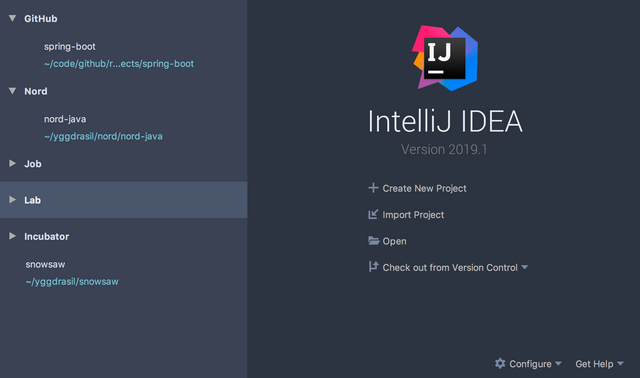
Task: Click the Configure gear icon
Action: [x=500, y=363]
